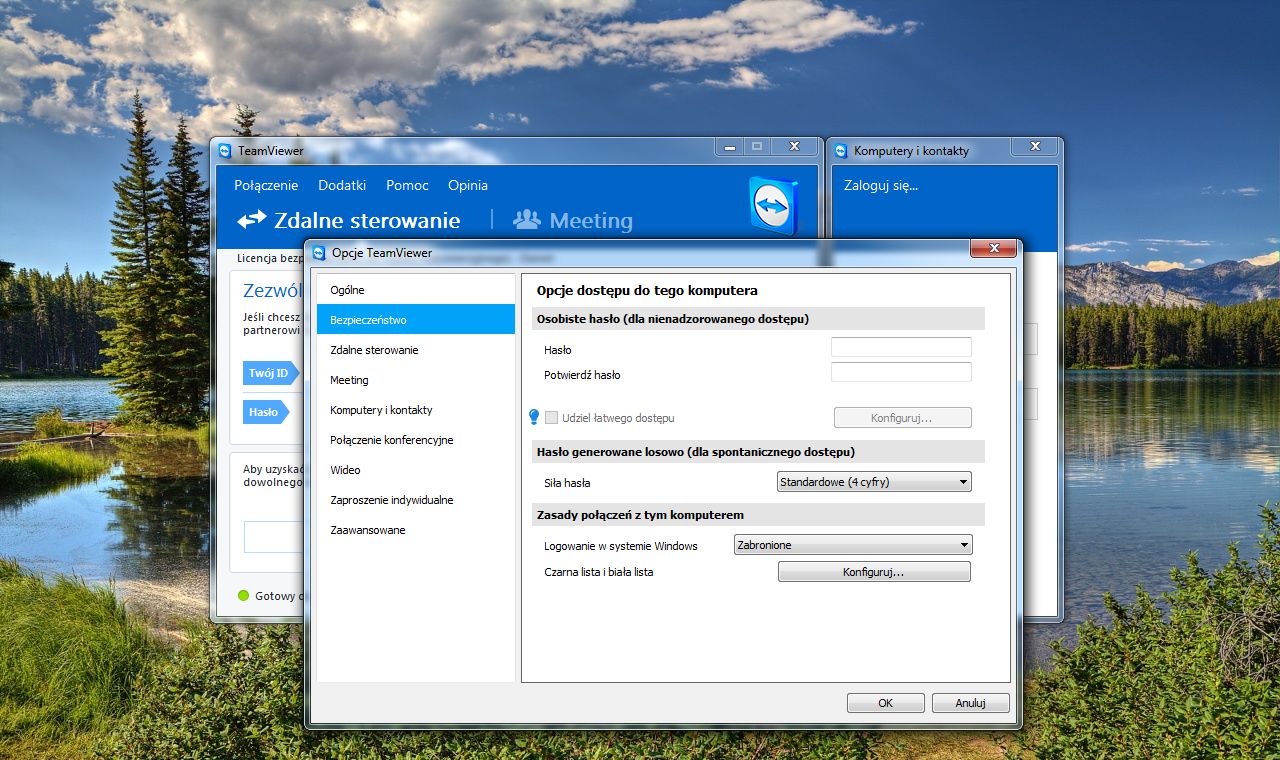The height and width of the screenshot is (760, 1280).
Task: Click the Hasło label in TeamViewer main window
Action: pos(264,411)
